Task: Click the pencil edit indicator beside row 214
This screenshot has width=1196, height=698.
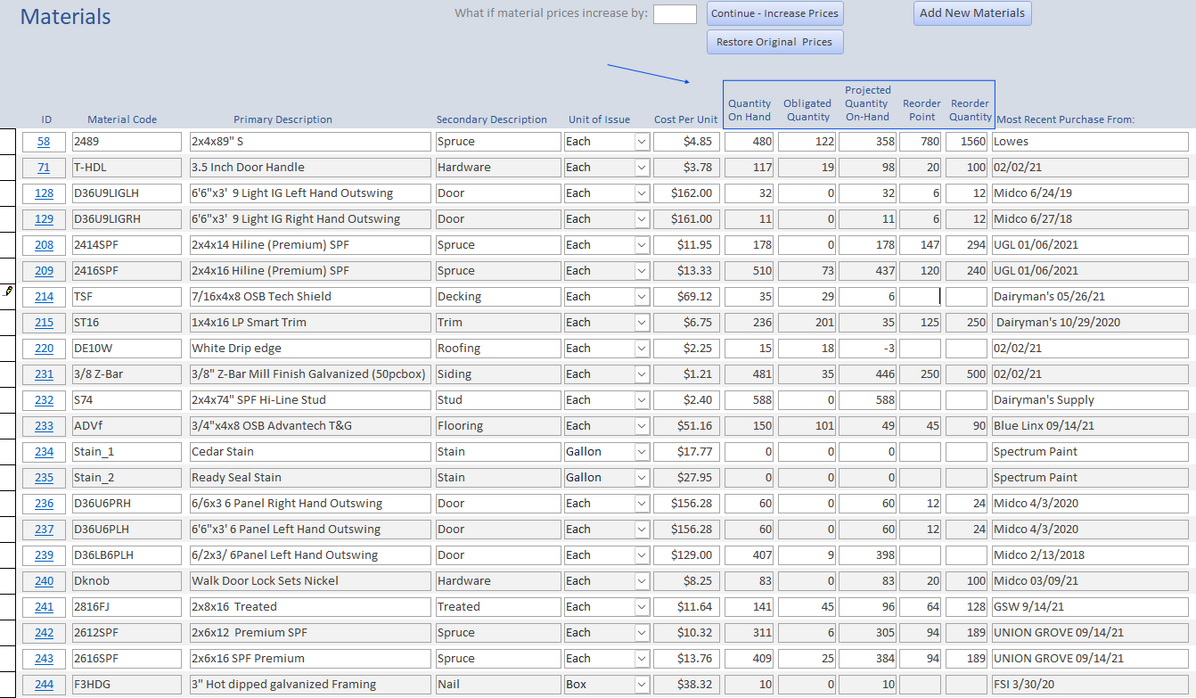Action: coord(9,291)
